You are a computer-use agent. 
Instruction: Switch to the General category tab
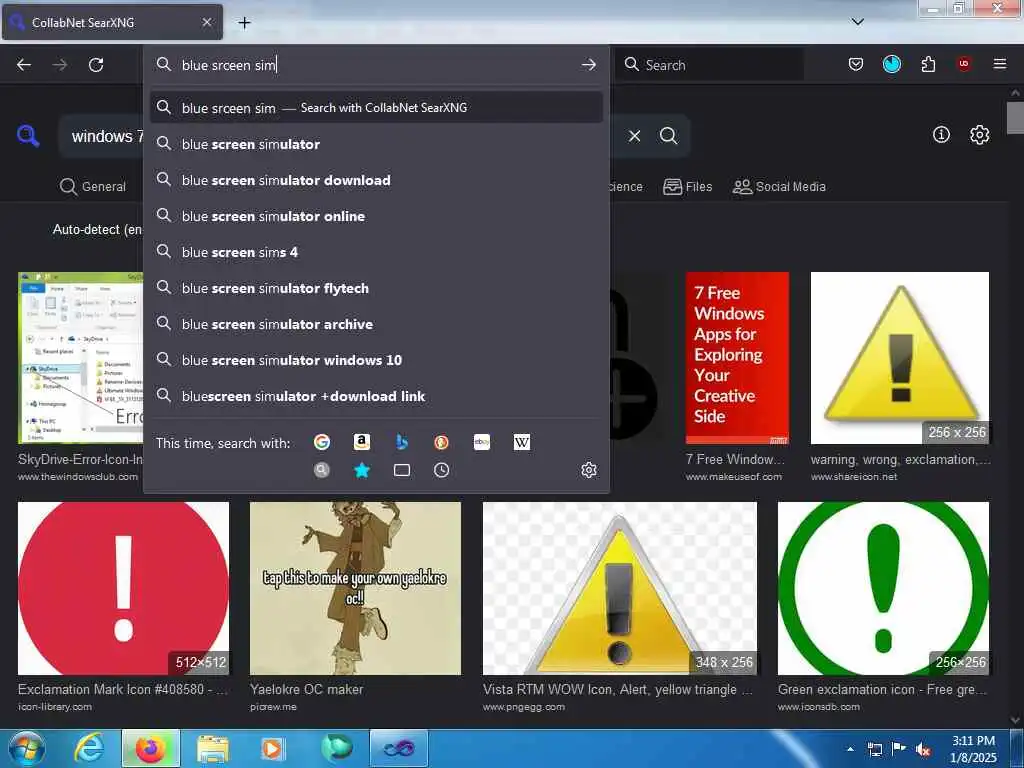tap(93, 187)
